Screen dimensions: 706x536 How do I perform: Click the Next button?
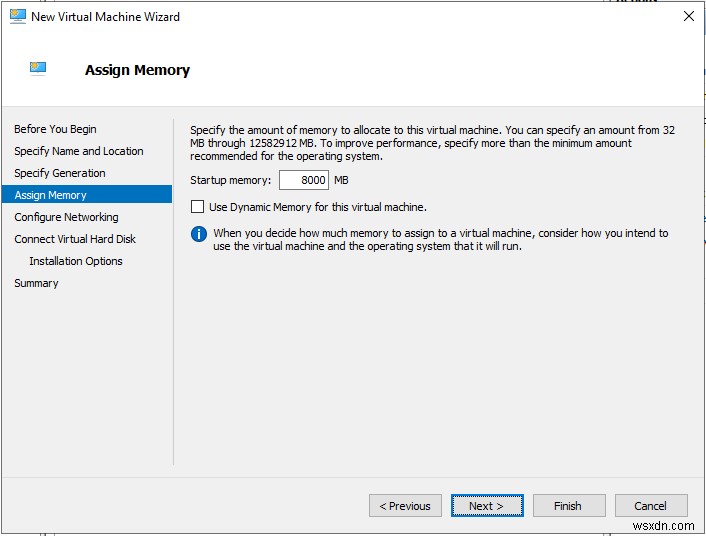coord(487,506)
